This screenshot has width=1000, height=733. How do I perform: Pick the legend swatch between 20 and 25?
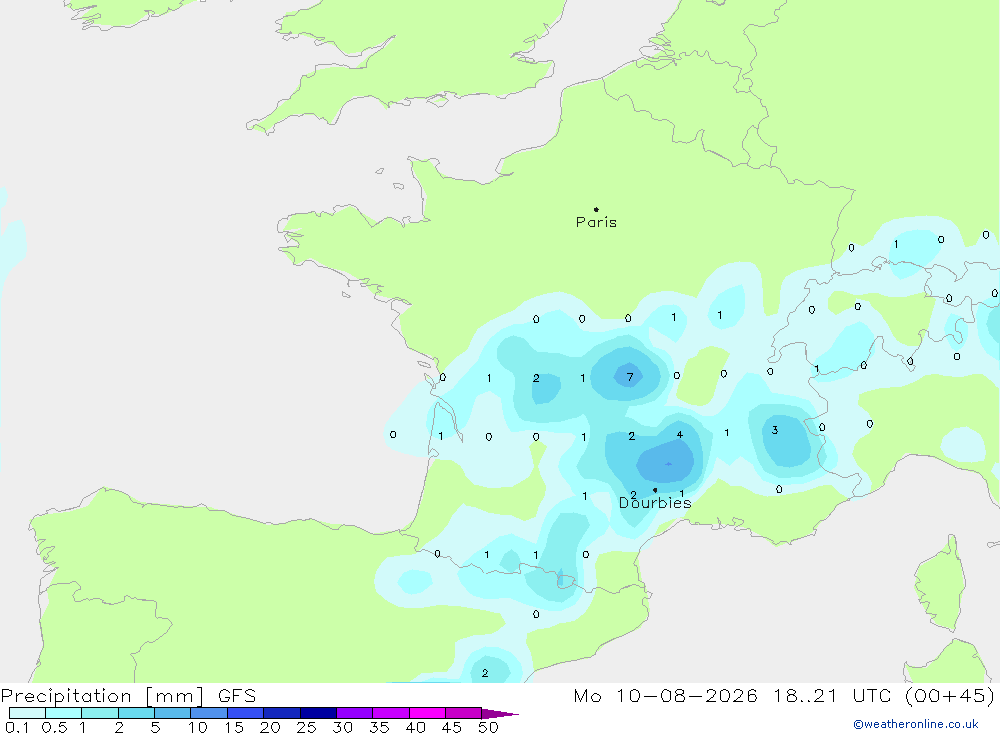tap(281, 713)
